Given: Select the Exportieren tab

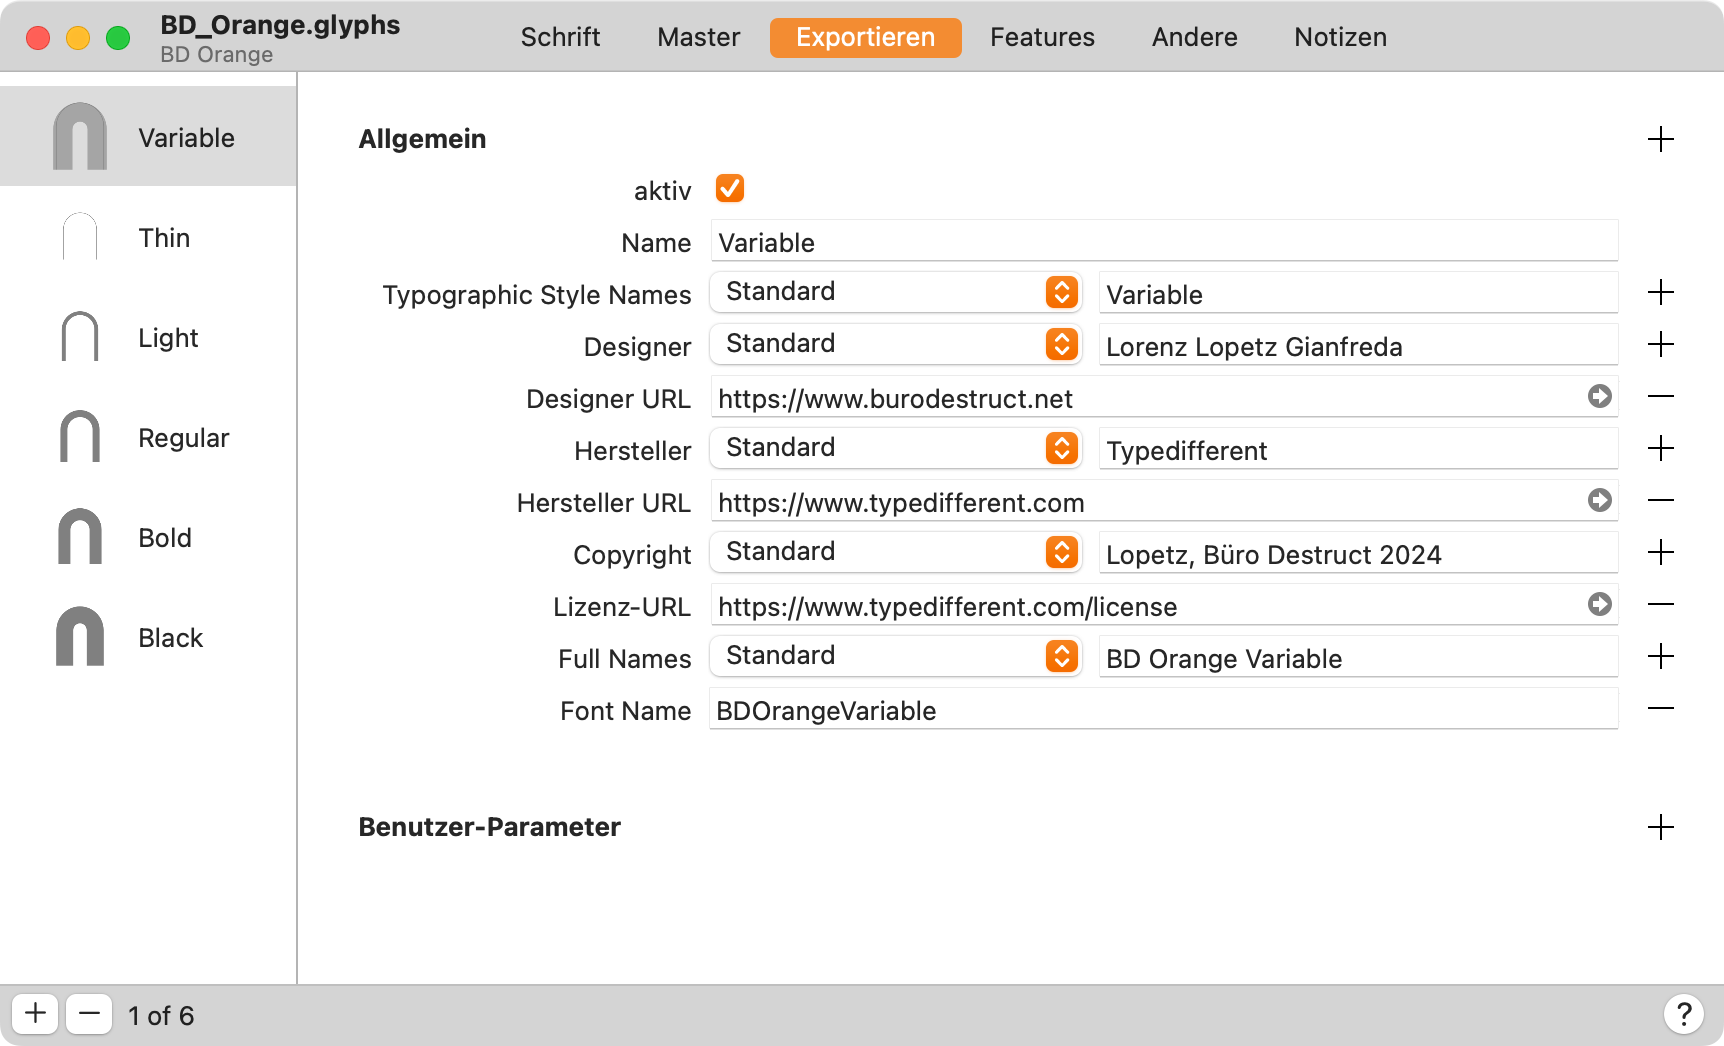Looking at the screenshot, I should 866,37.
